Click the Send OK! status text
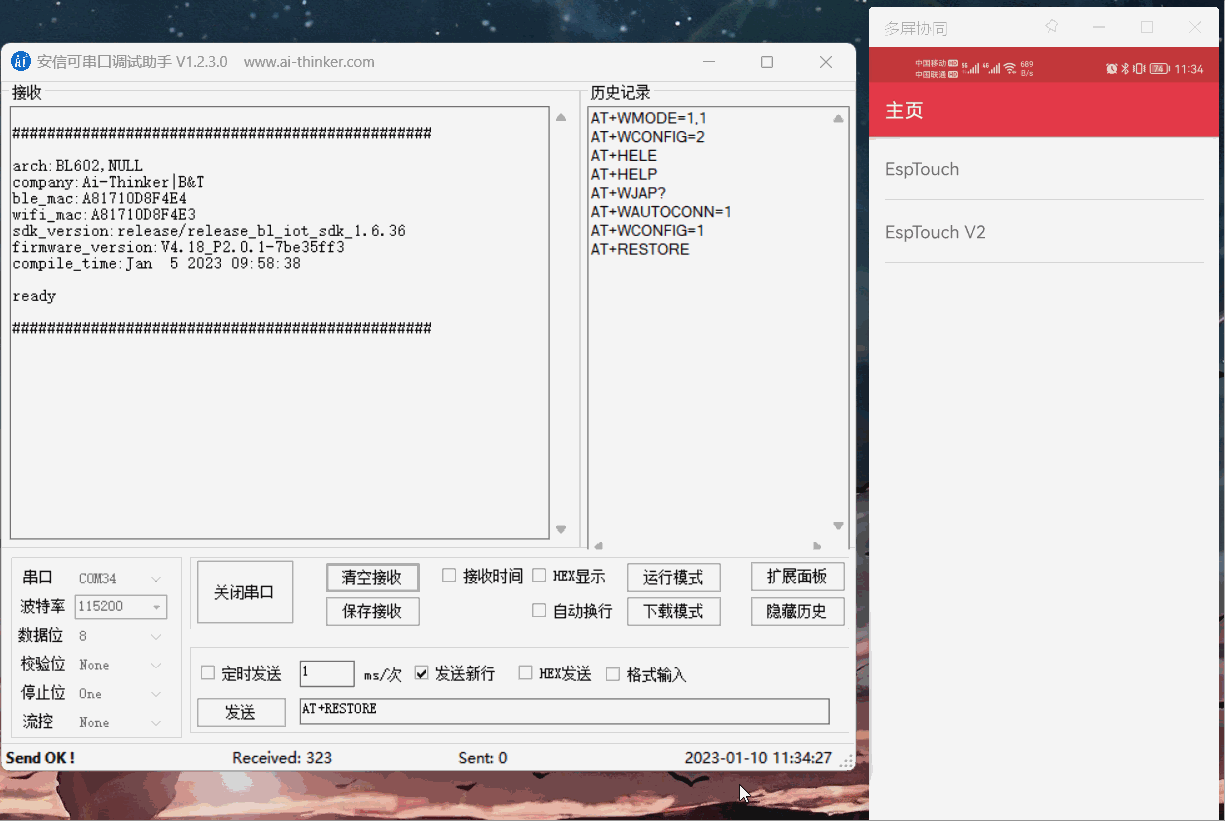 41,758
